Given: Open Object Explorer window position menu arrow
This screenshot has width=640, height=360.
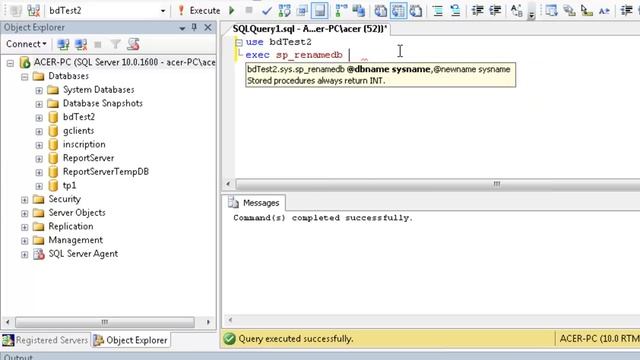Looking at the screenshot, I should (x=182, y=28).
